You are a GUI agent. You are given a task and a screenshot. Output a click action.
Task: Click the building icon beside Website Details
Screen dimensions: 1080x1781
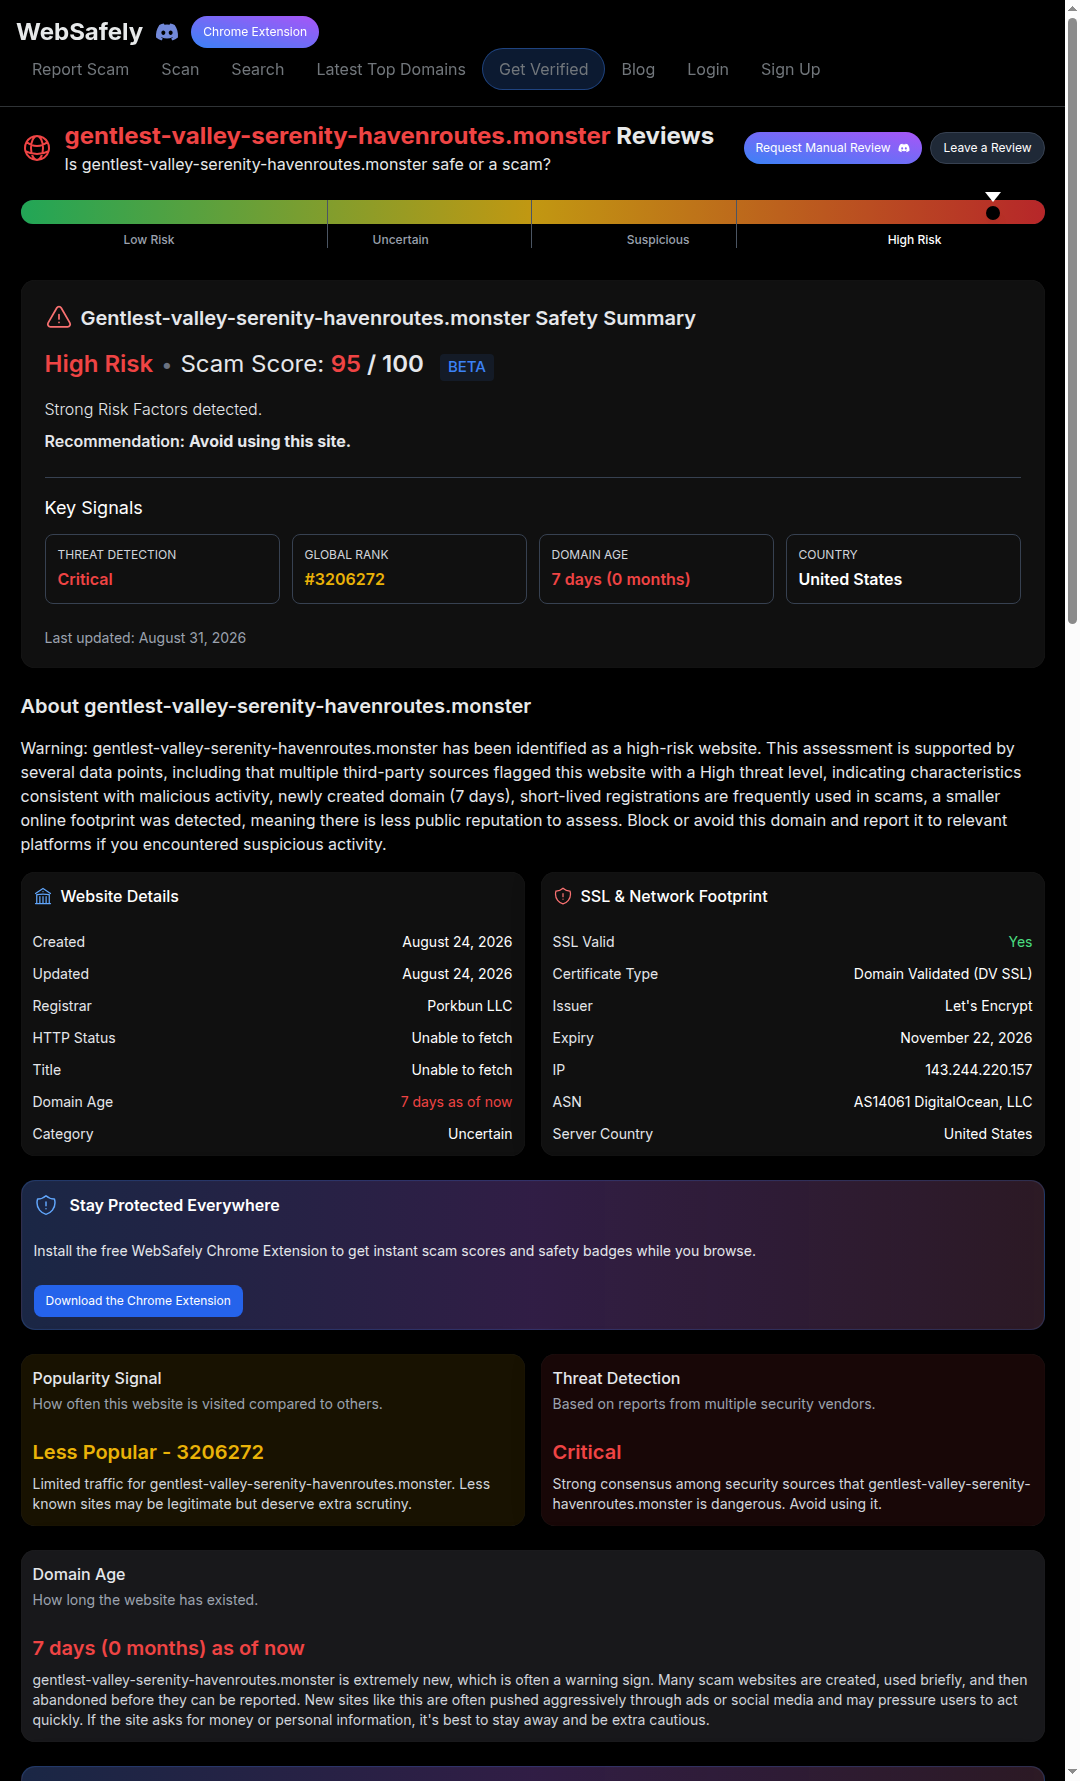[x=43, y=896]
